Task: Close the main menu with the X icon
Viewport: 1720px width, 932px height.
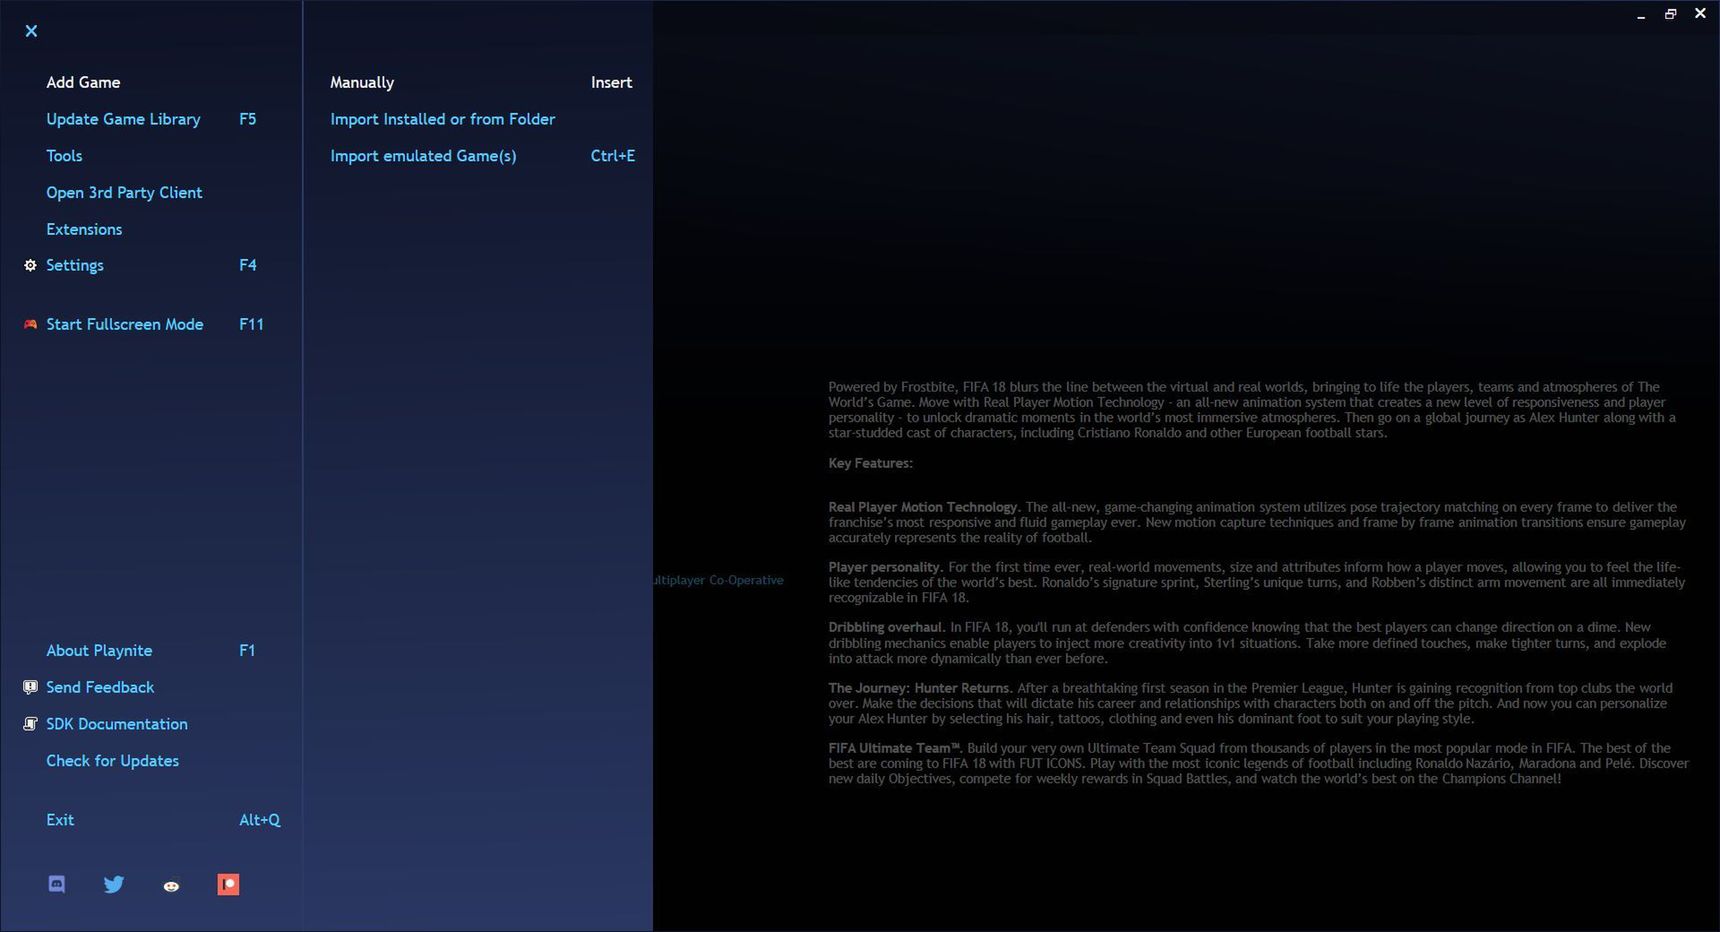Action: click(x=31, y=31)
